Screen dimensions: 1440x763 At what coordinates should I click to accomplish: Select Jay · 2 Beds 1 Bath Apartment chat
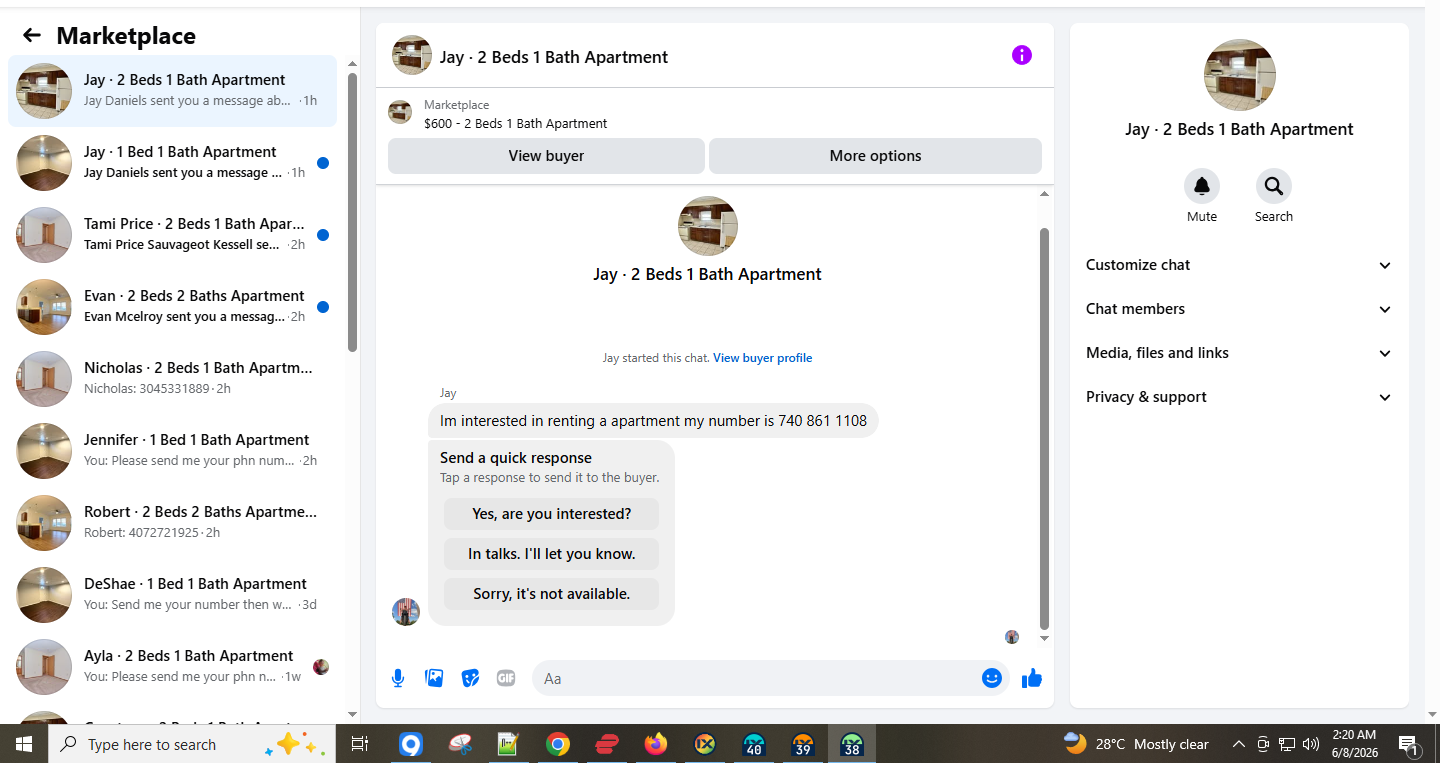click(x=172, y=91)
